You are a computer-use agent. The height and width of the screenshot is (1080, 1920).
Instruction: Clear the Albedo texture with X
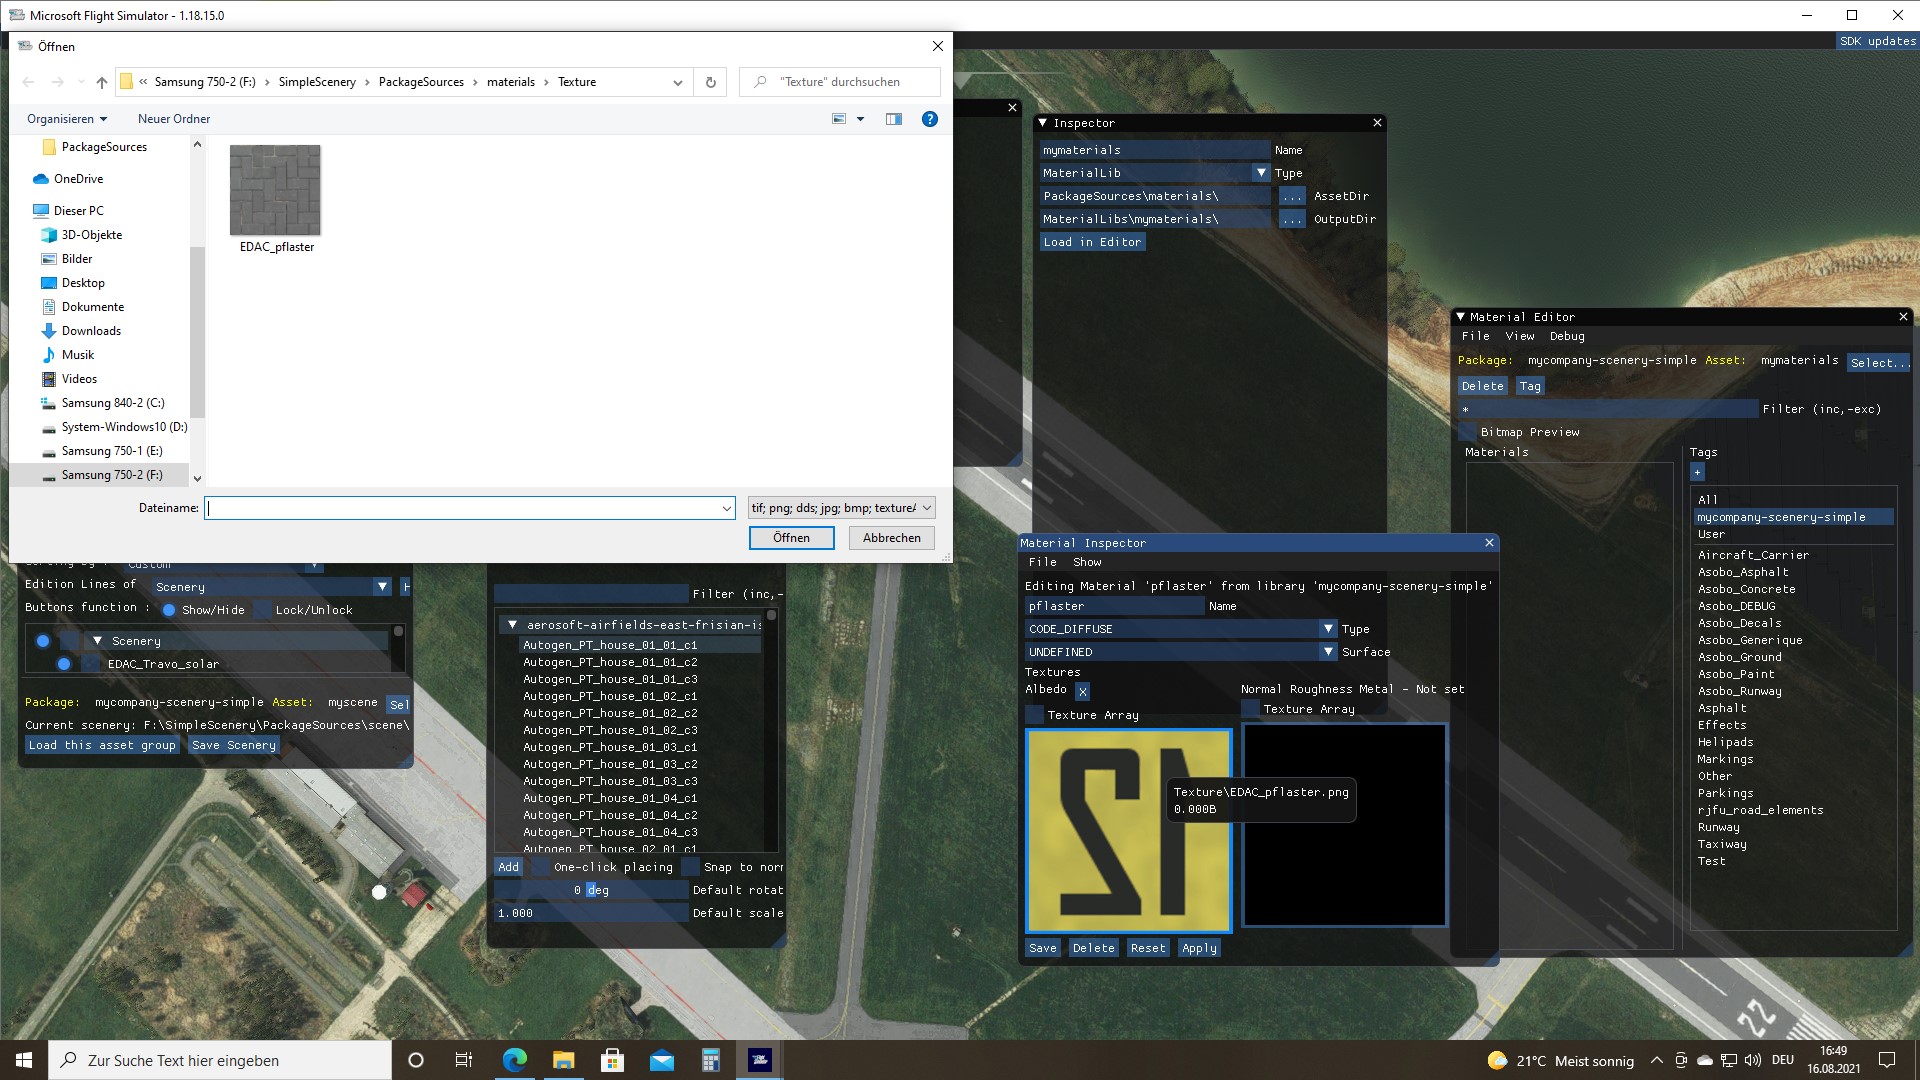(x=1082, y=691)
